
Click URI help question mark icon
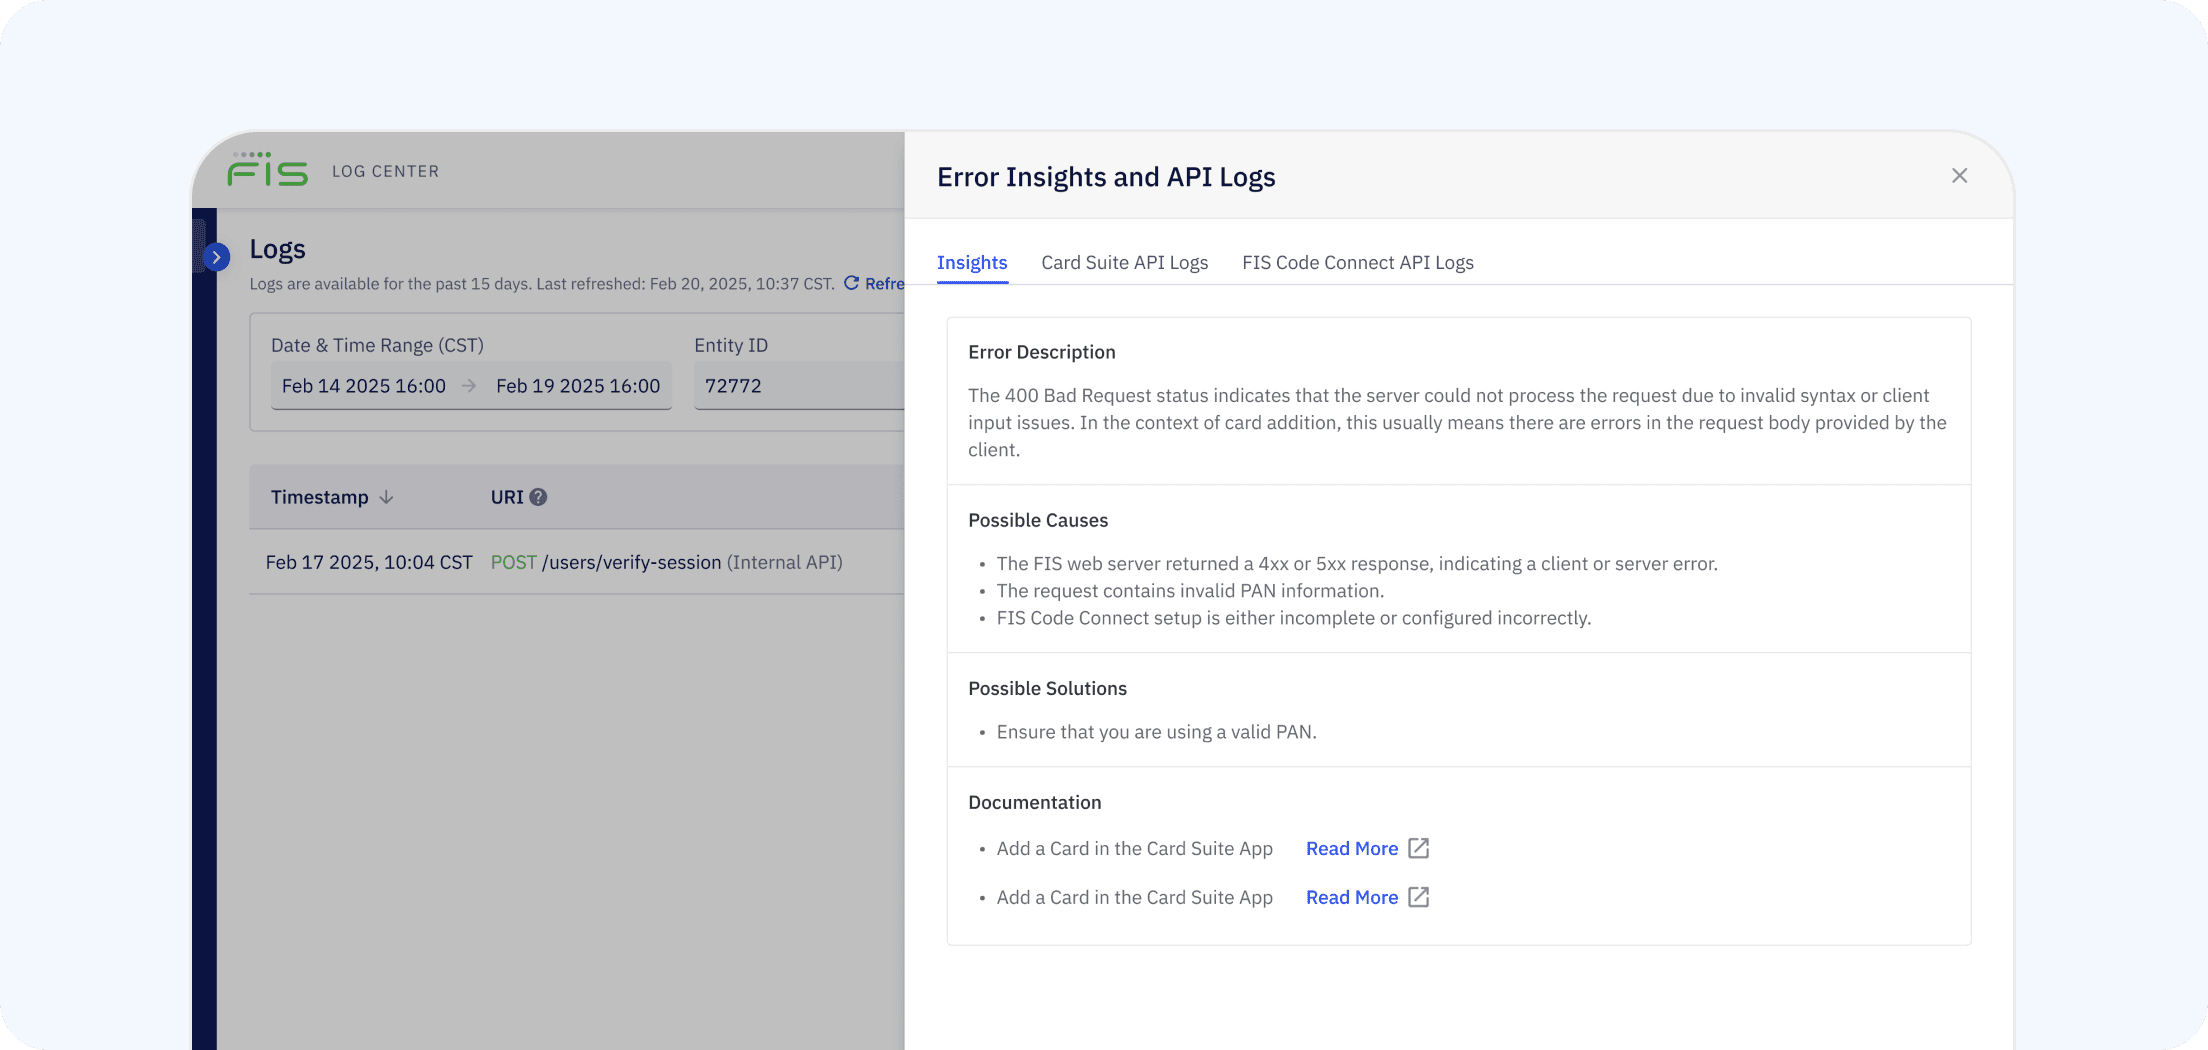pyautogui.click(x=538, y=497)
